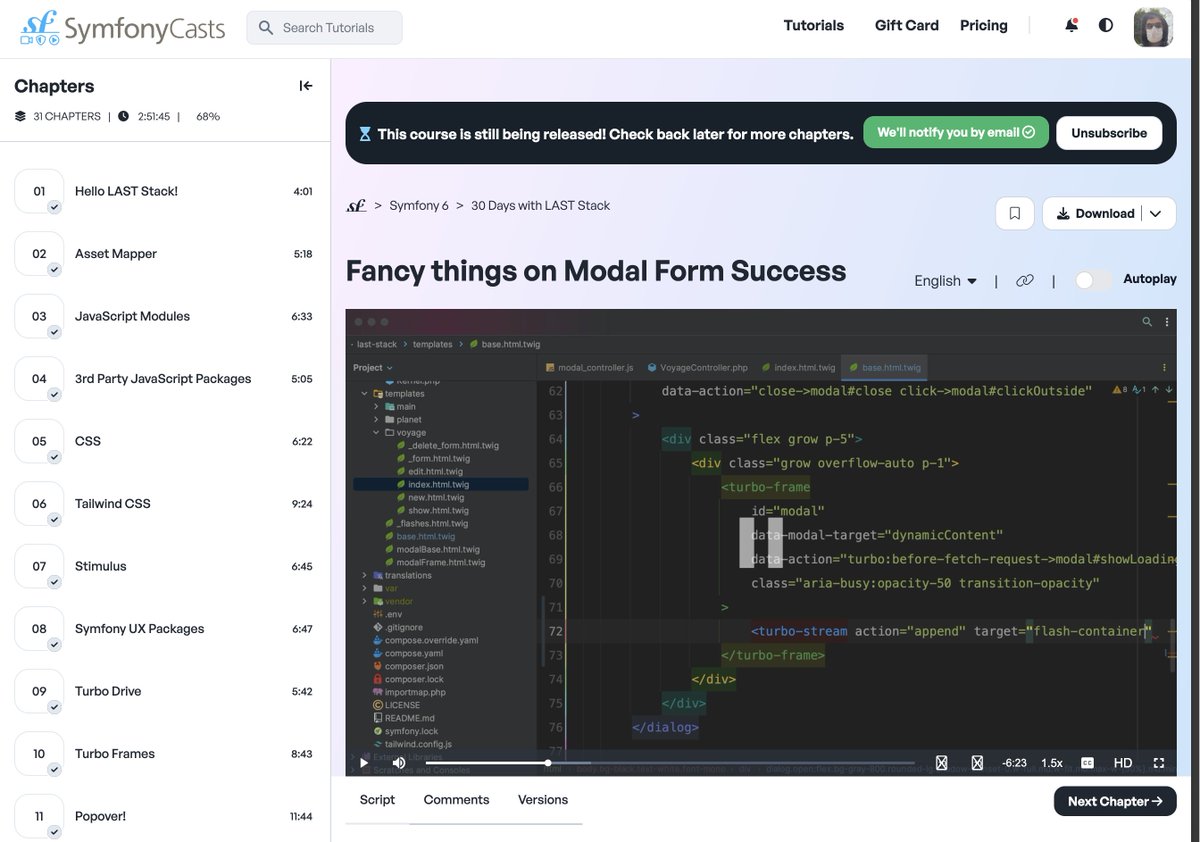
Task: Mute the video volume
Action: point(398,763)
